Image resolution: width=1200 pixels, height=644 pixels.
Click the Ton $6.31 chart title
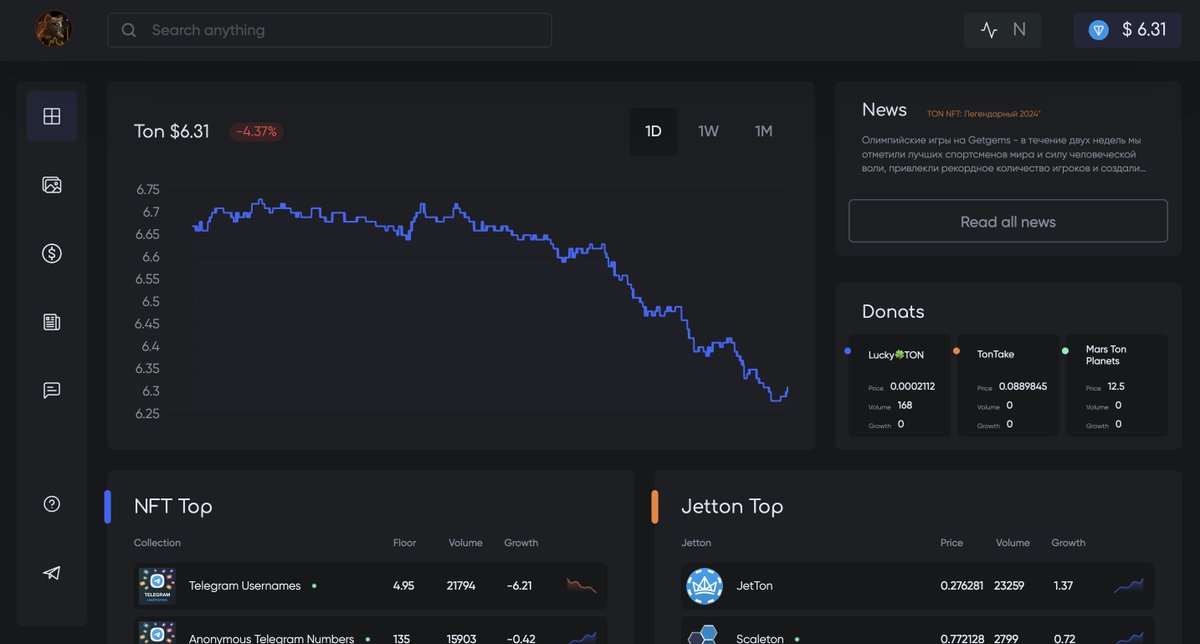coord(172,132)
